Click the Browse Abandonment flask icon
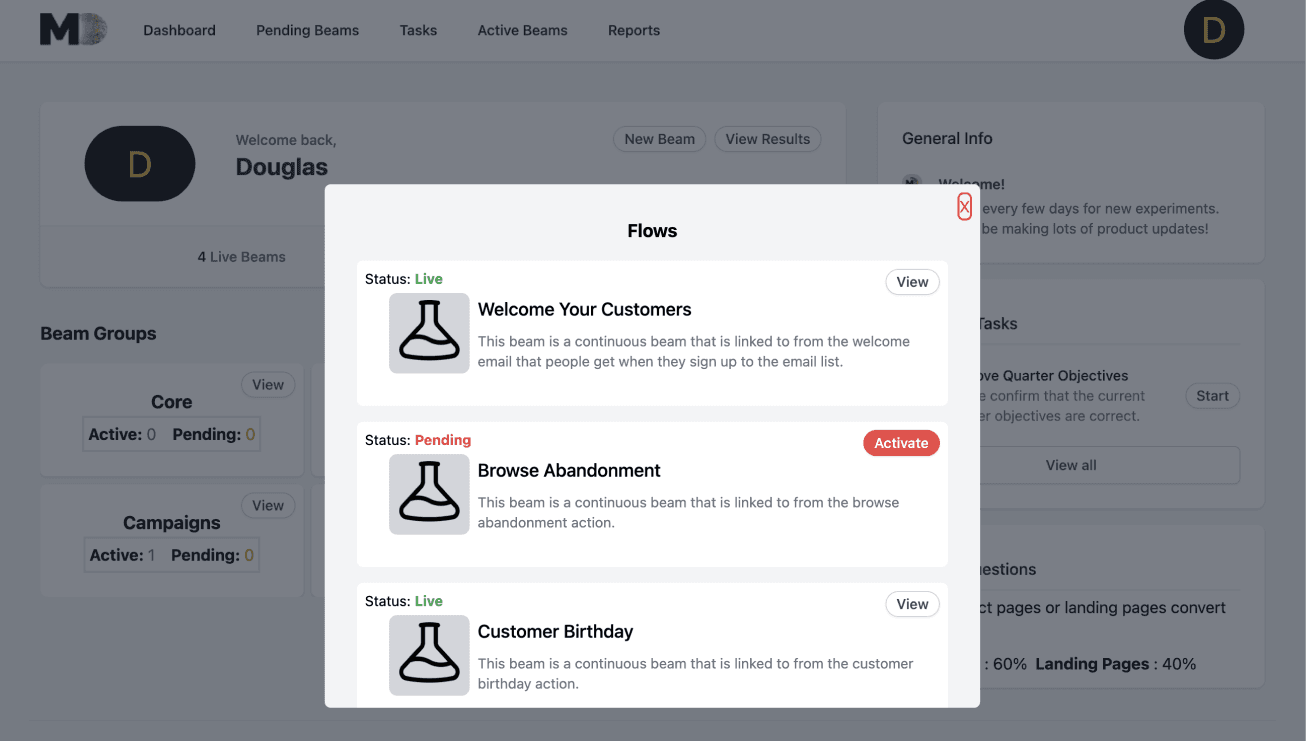 [x=429, y=494]
